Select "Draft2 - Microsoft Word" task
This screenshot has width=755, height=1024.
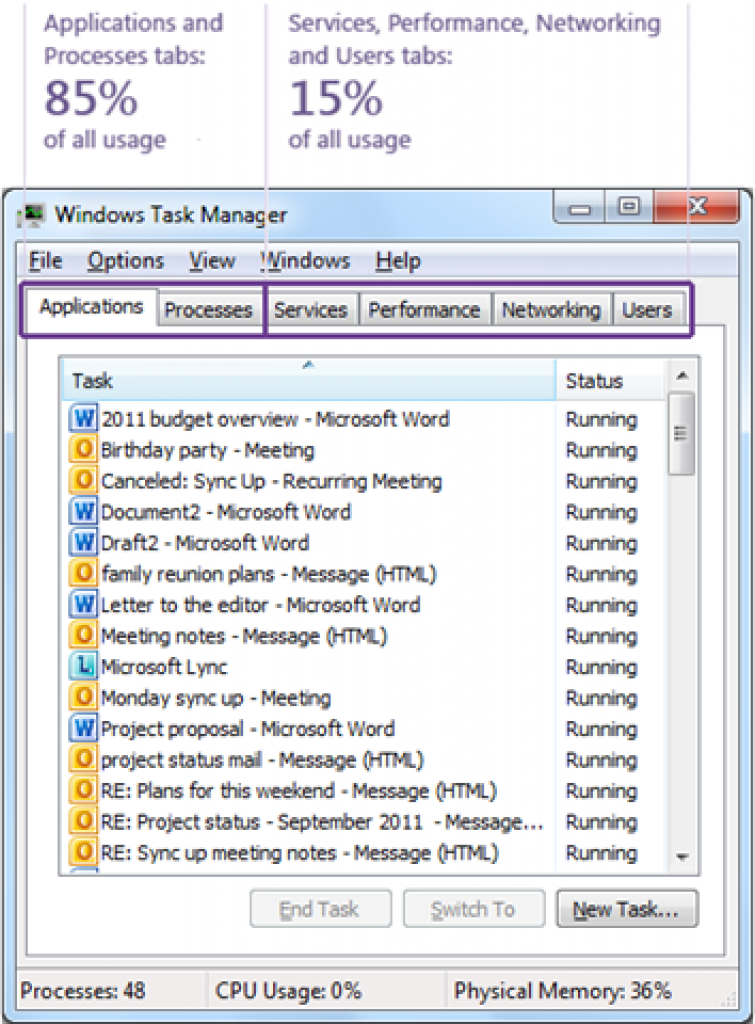(x=205, y=543)
